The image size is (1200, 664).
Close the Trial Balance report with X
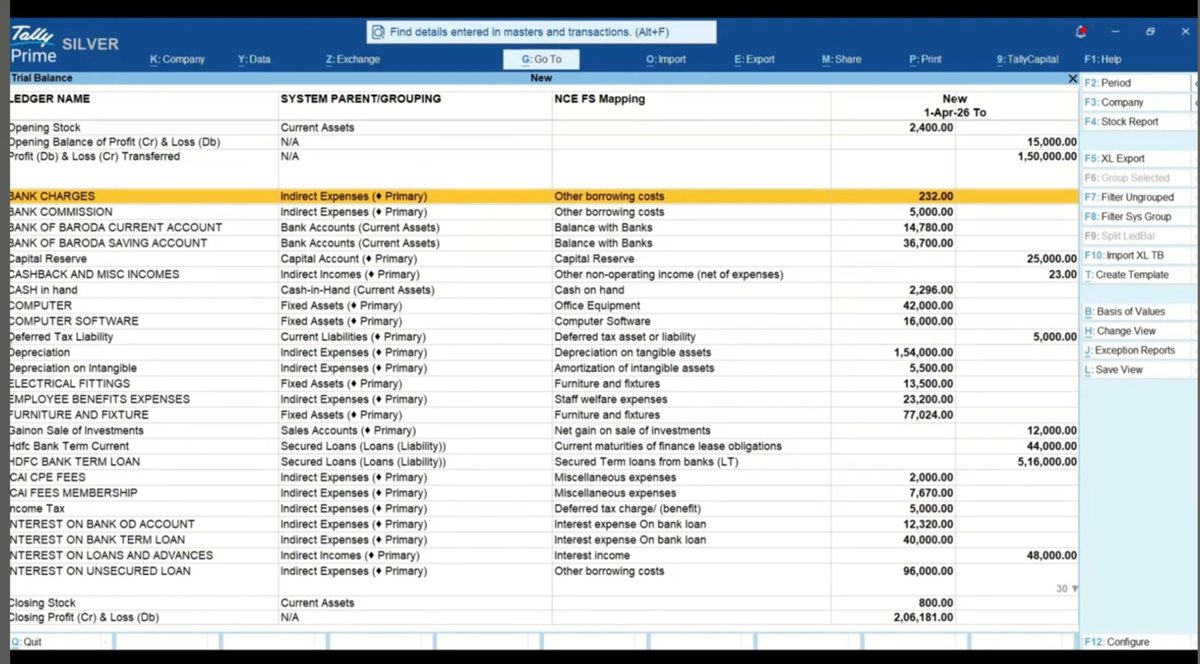(1073, 78)
